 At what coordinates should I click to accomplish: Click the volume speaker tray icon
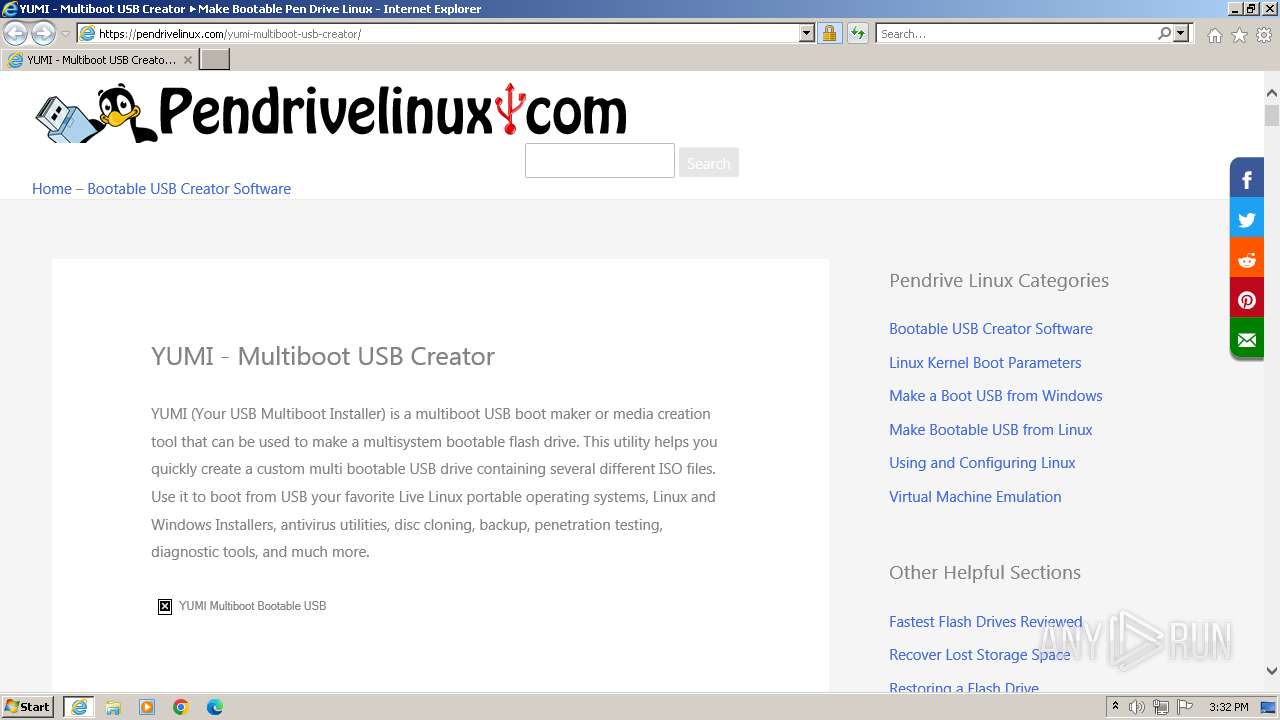(x=1137, y=707)
